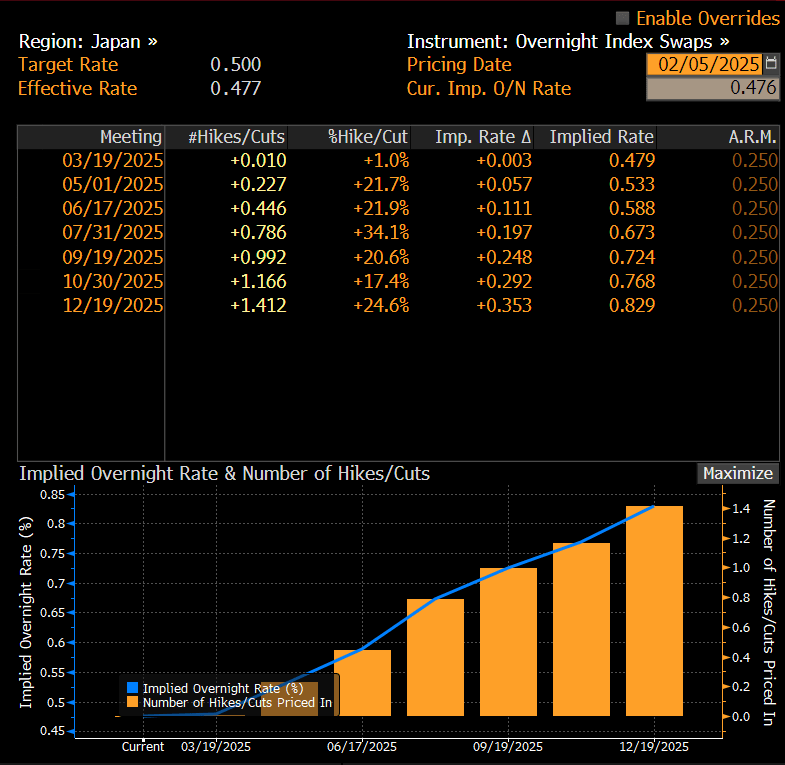Click the Target Rate label

[x=68, y=65]
